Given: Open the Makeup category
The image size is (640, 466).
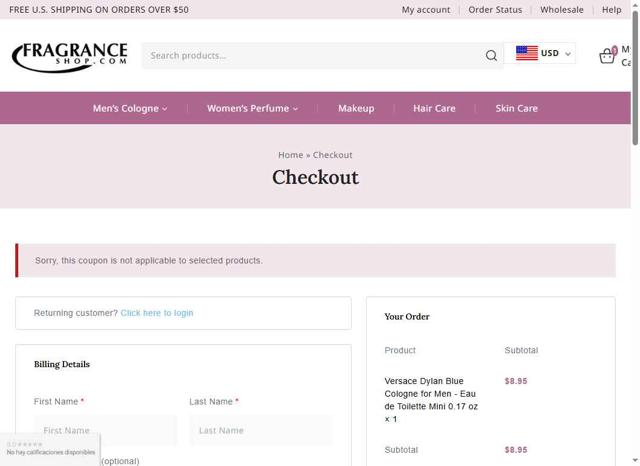Looking at the screenshot, I should [356, 108].
